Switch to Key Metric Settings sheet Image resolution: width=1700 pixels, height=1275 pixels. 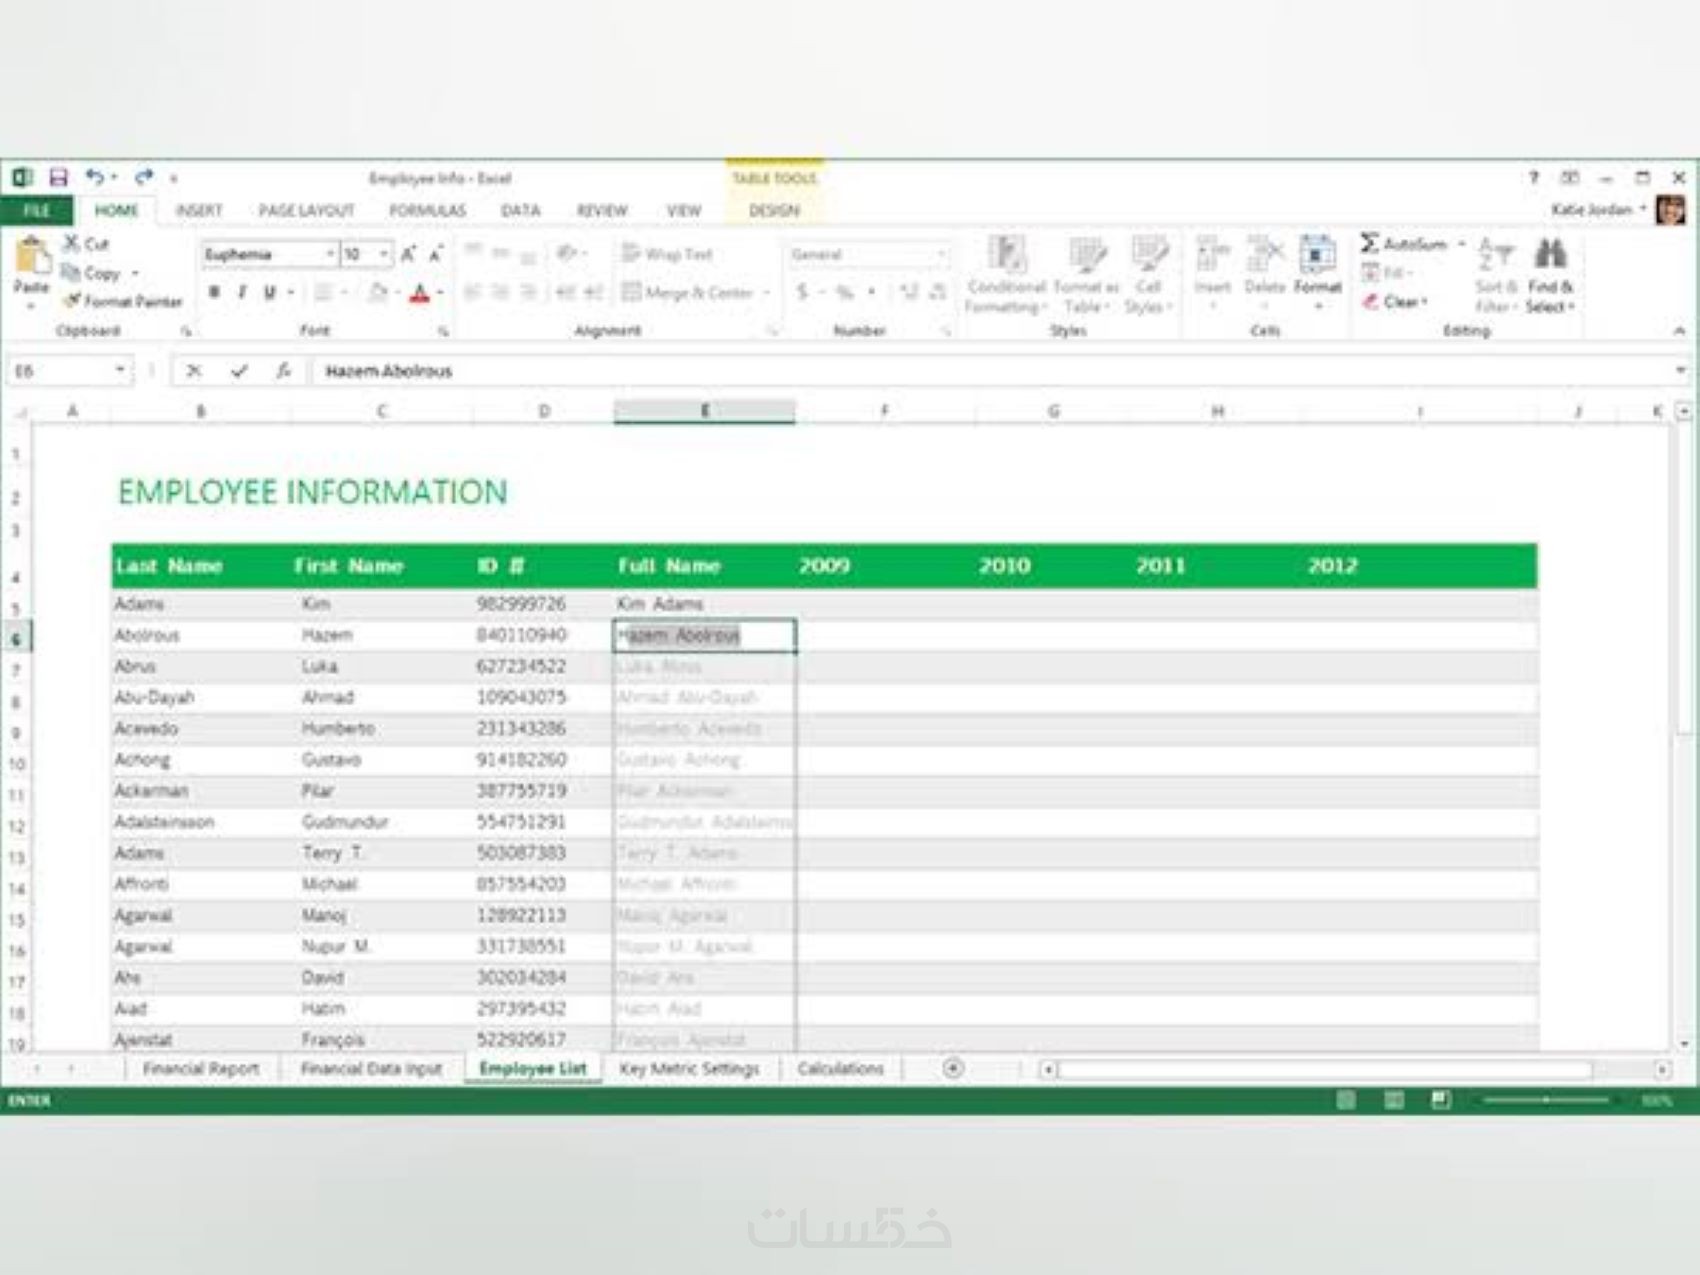(689, 1068)
